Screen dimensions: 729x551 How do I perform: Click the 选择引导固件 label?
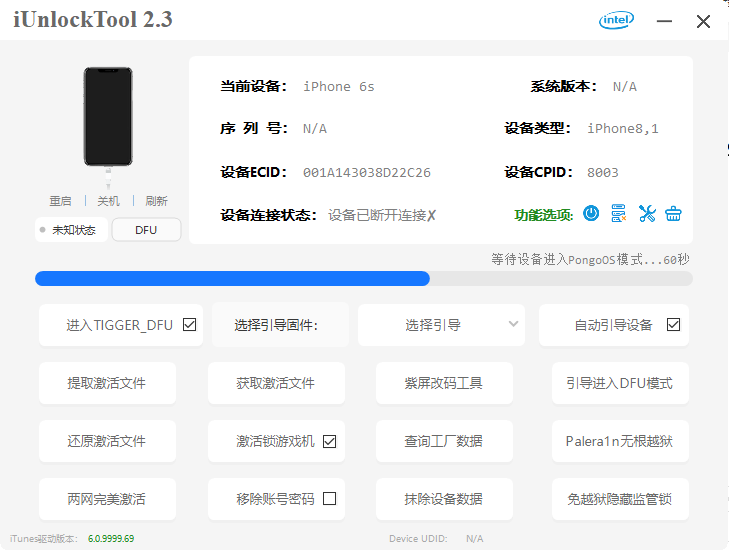pos(276,325)
